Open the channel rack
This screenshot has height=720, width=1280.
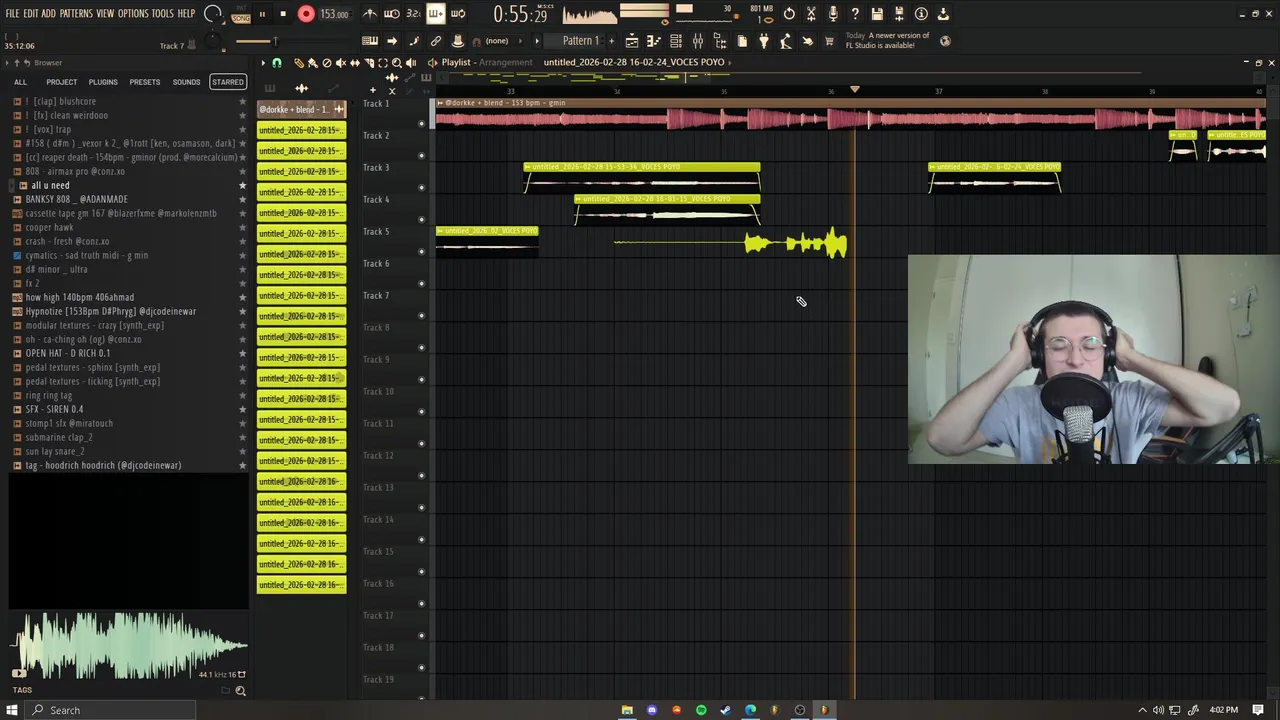click(676, 41)
